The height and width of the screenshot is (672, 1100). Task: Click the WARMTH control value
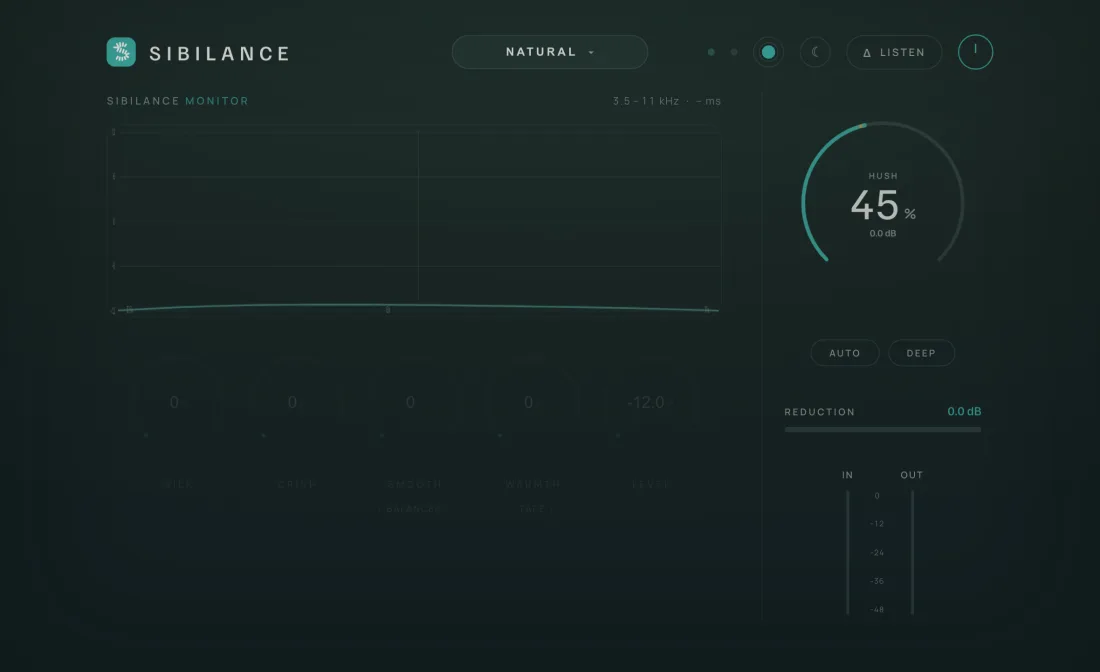pyautogui.click(x=528, y=403)
